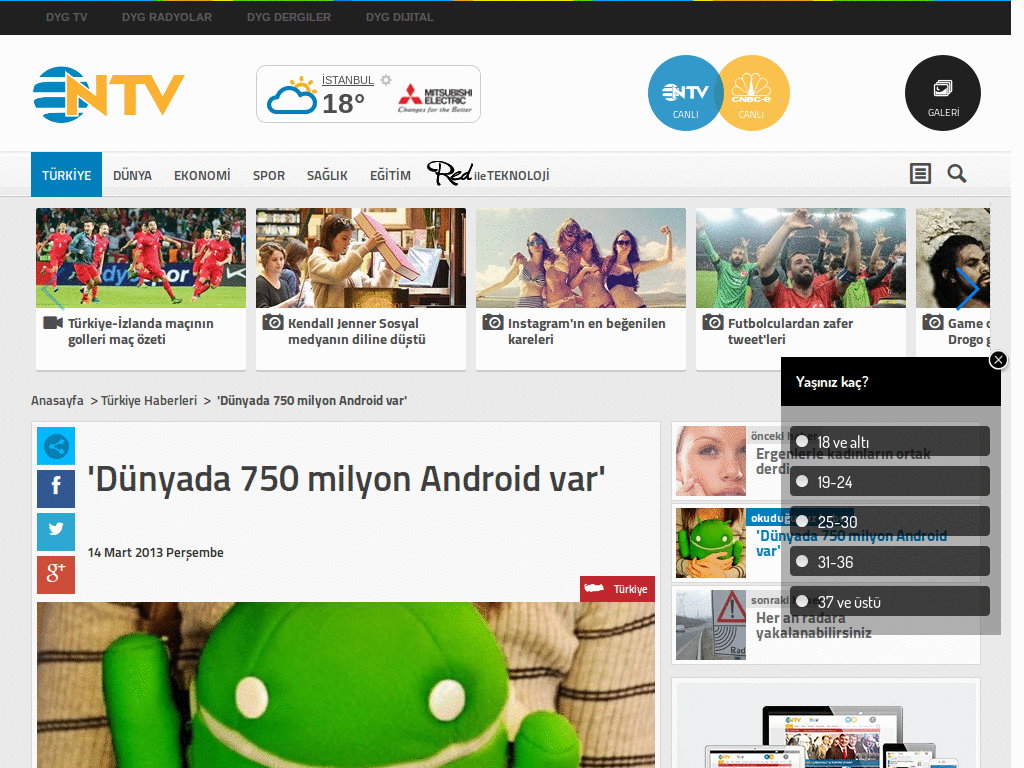1024x768 pixels.
Task: Click the '18°' temperature reading
Action: (344, 103)
